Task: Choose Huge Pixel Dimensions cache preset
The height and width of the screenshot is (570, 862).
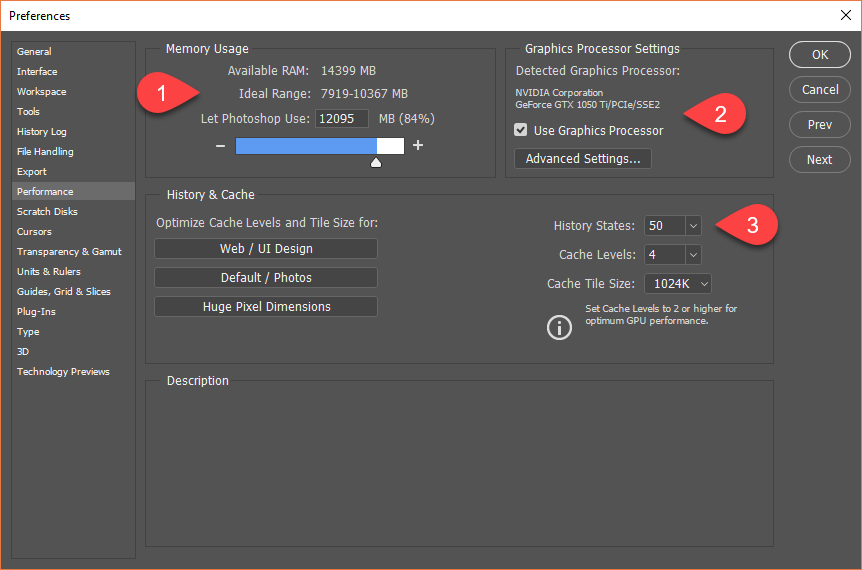Action: (x=266, y=307)
